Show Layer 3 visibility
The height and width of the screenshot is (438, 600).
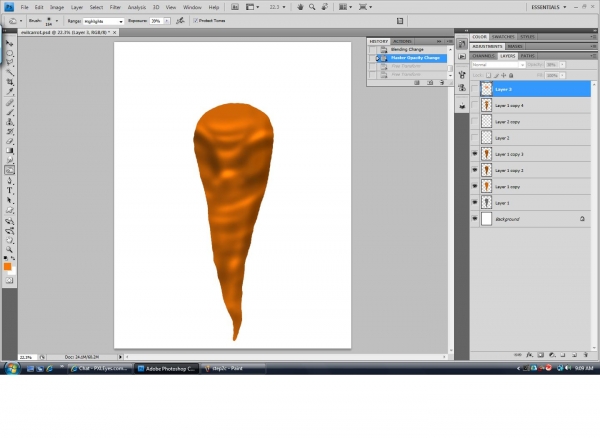click(474, 89)
